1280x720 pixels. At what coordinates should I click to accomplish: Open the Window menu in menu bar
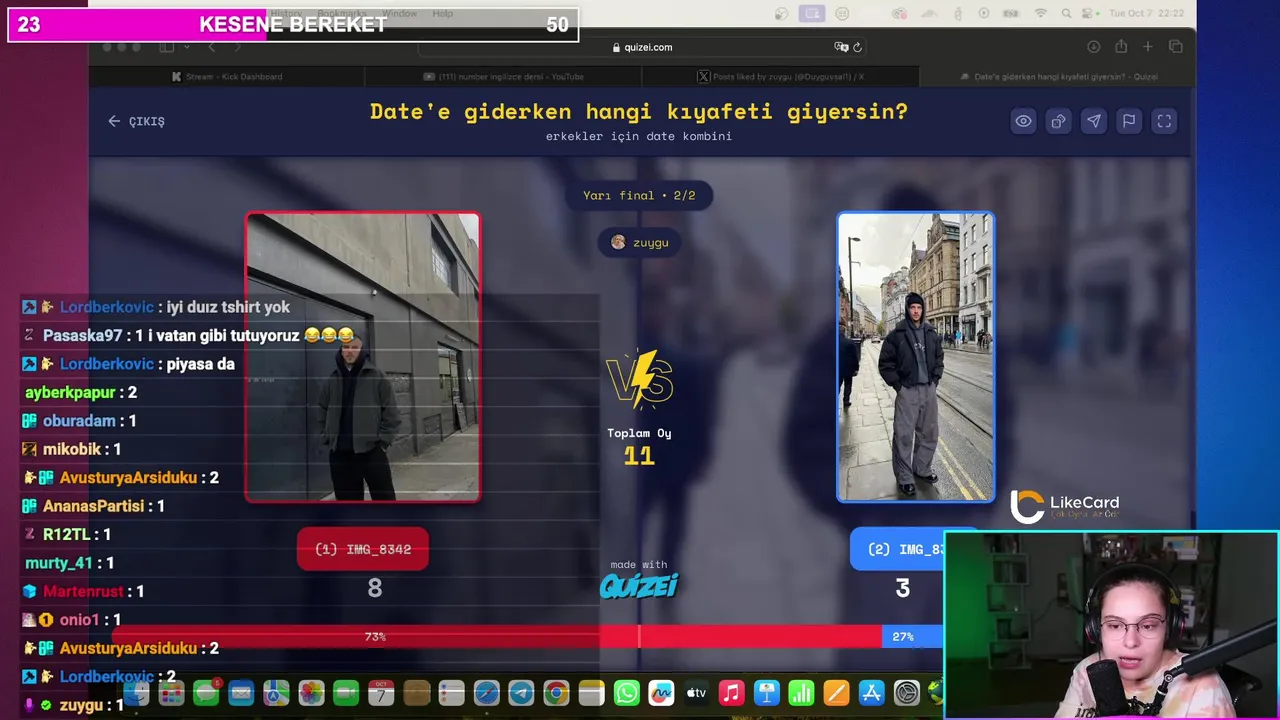(x=399, y=14)
